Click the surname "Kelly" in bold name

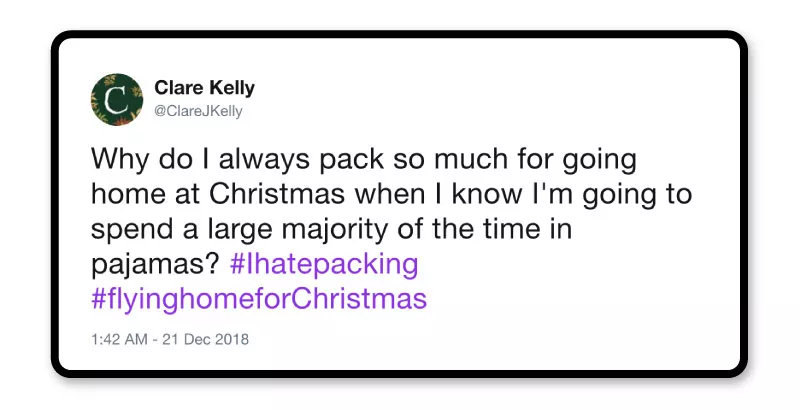click(231, 88)
